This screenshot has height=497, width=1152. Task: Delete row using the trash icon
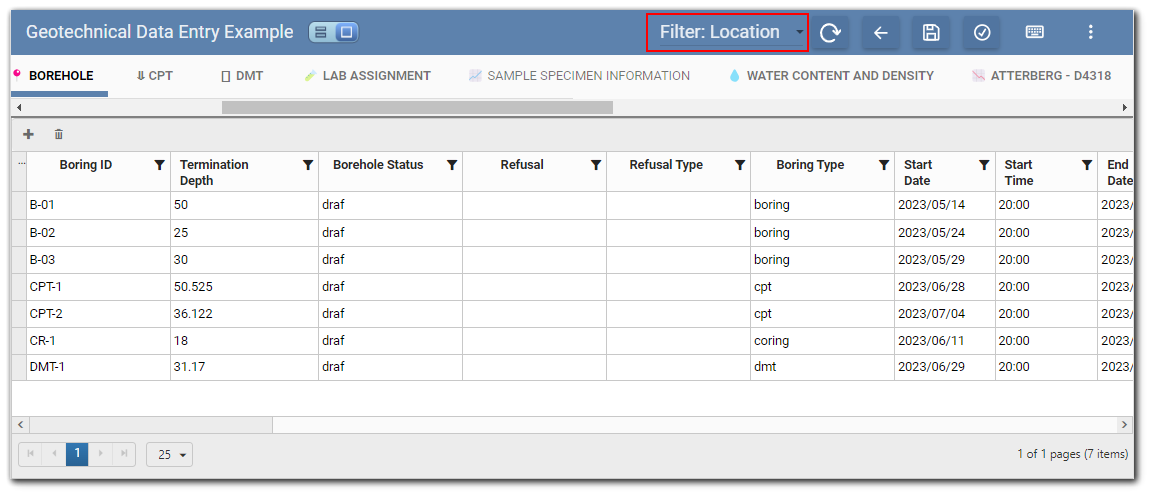coord(59,134)
